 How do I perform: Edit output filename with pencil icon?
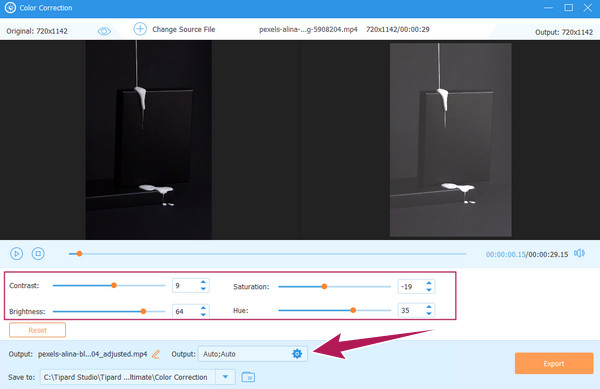[156, 354]
